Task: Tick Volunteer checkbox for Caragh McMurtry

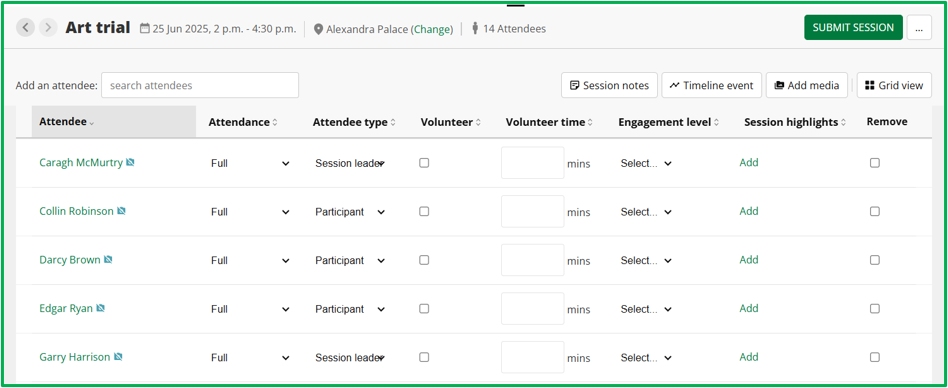Action: [424, 163]
